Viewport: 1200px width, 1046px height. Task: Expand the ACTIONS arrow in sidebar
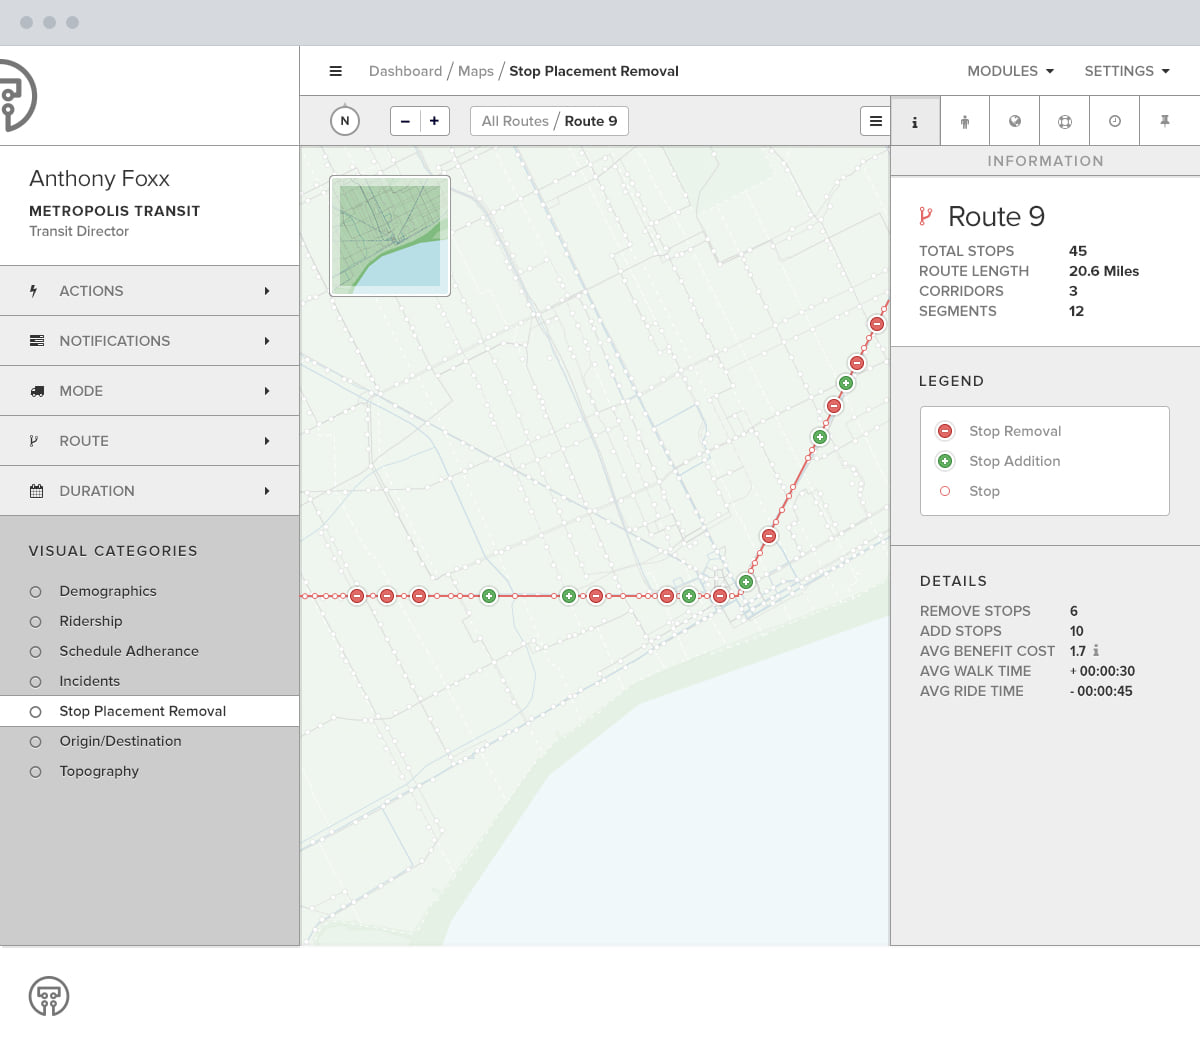tap(267, 291)
